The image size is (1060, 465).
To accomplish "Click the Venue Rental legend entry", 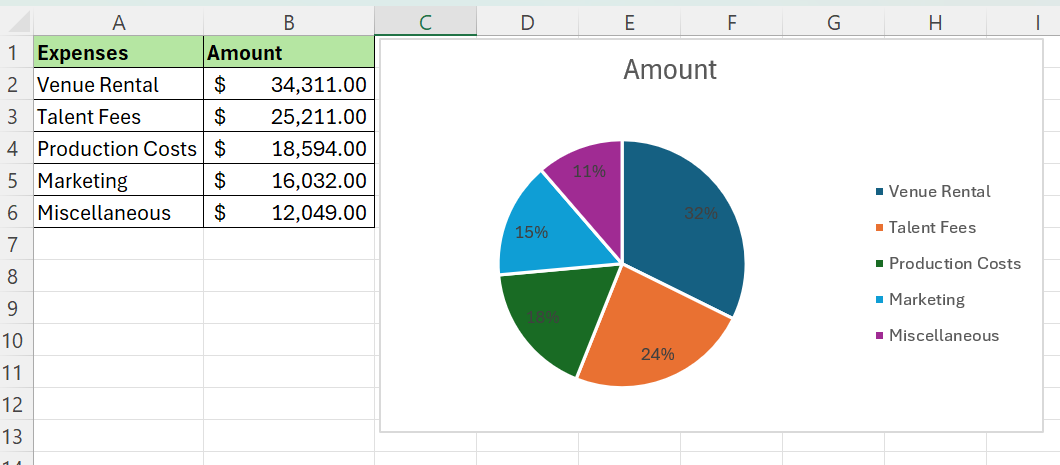I will tap(939, 191).
